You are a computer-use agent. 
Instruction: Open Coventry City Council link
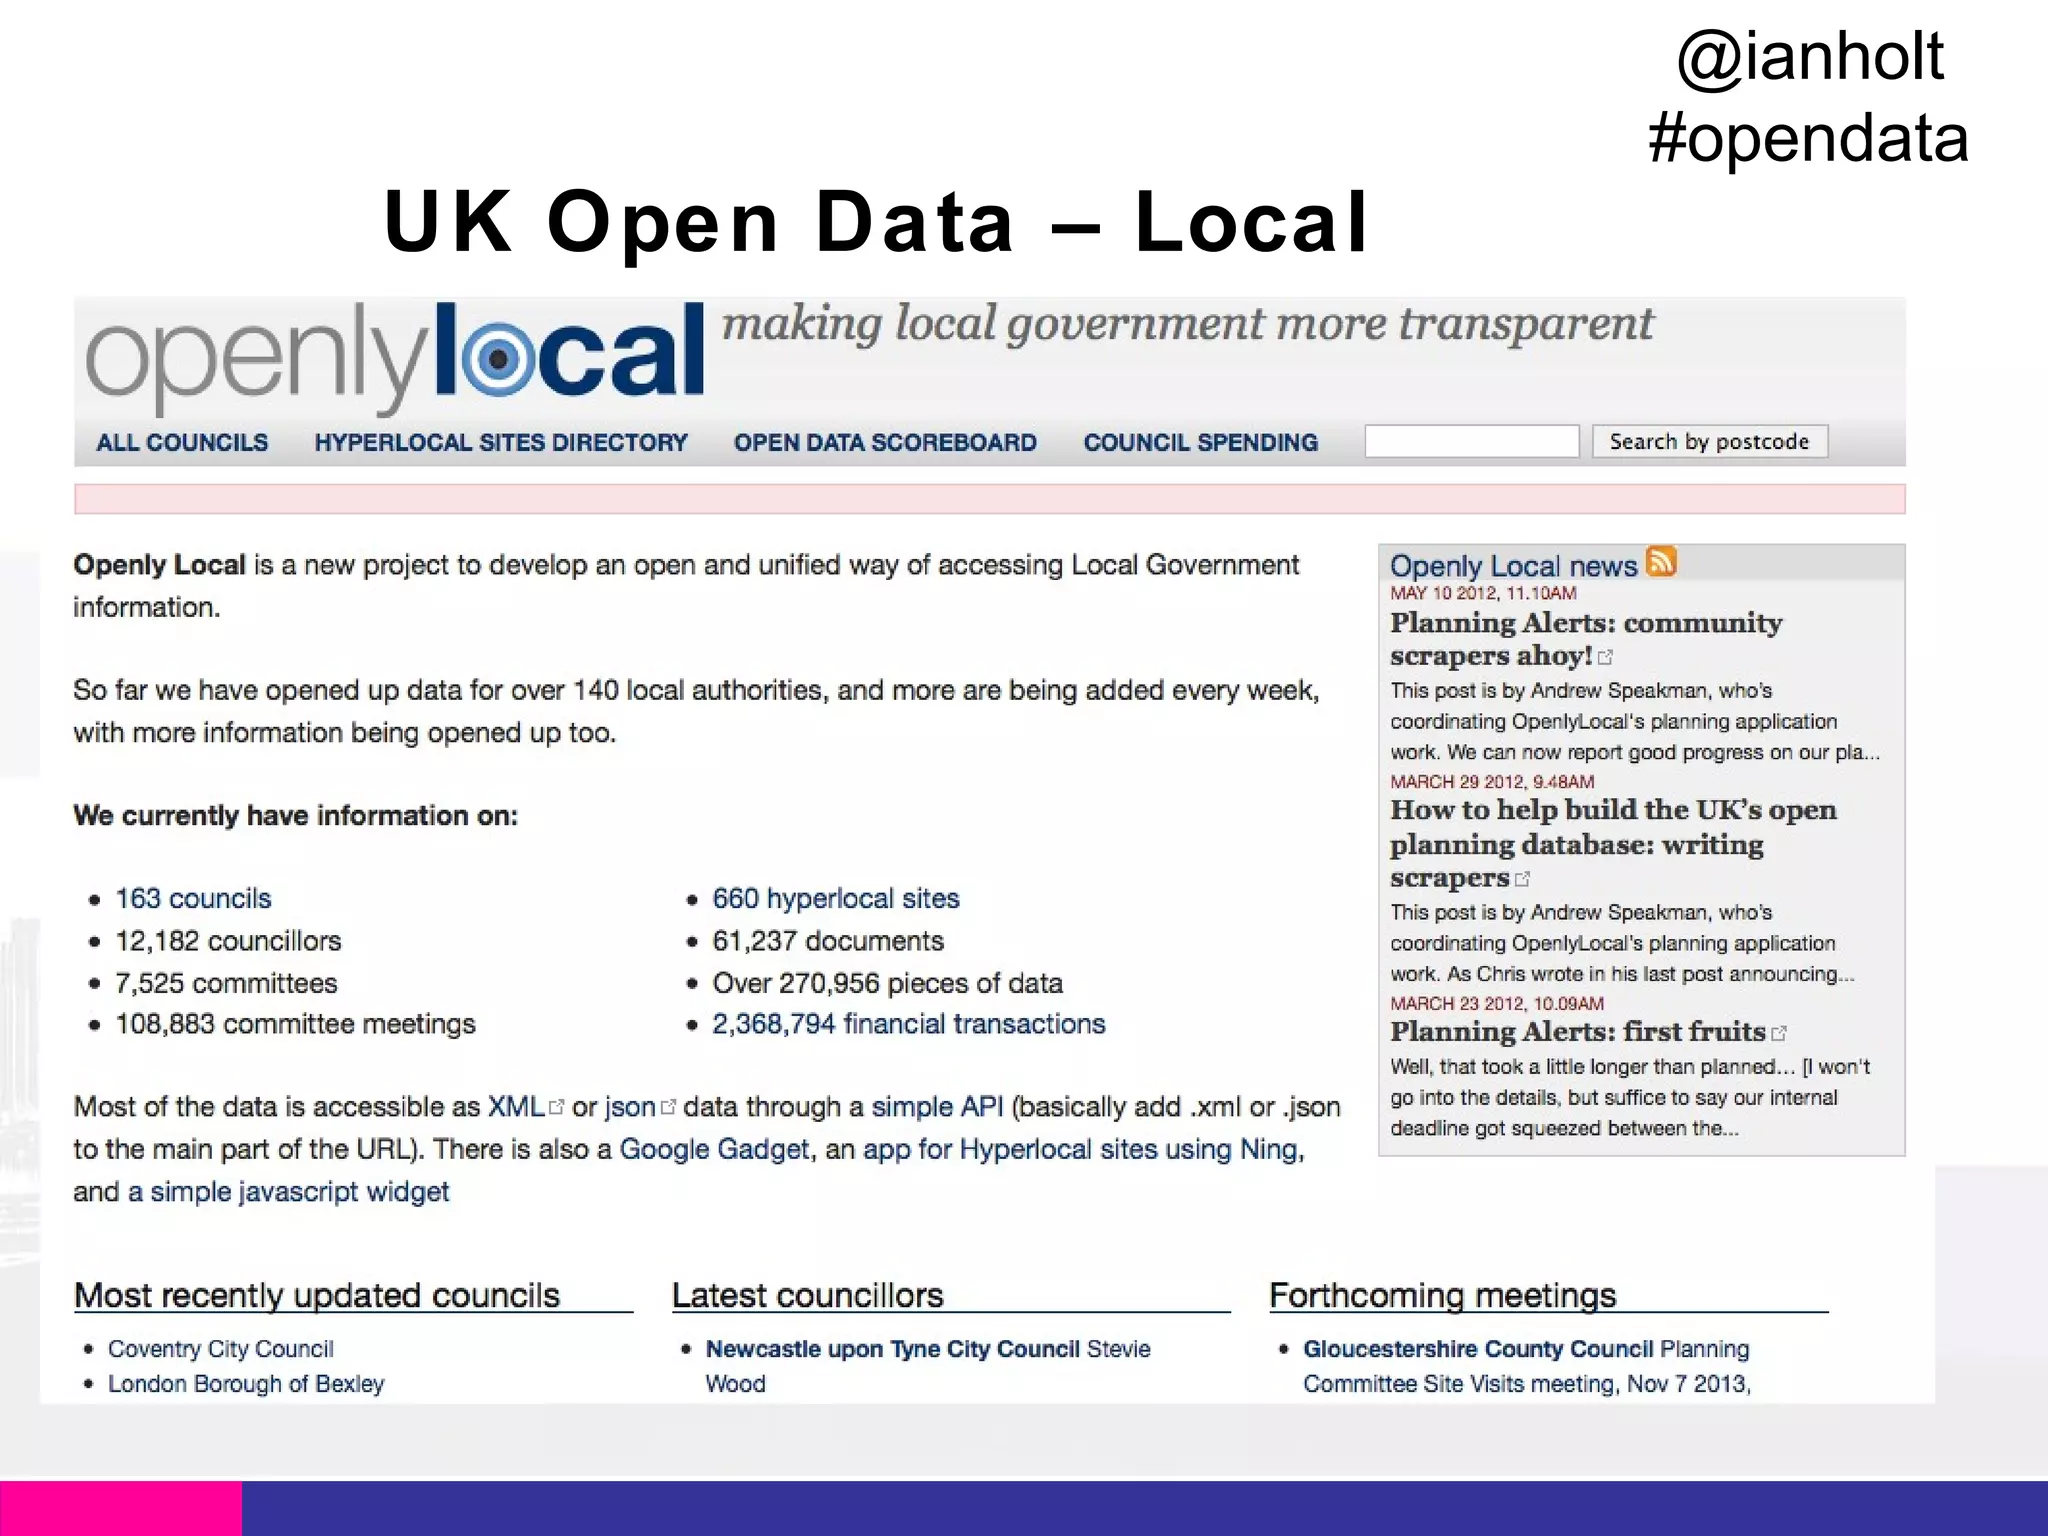(220, 1349)
